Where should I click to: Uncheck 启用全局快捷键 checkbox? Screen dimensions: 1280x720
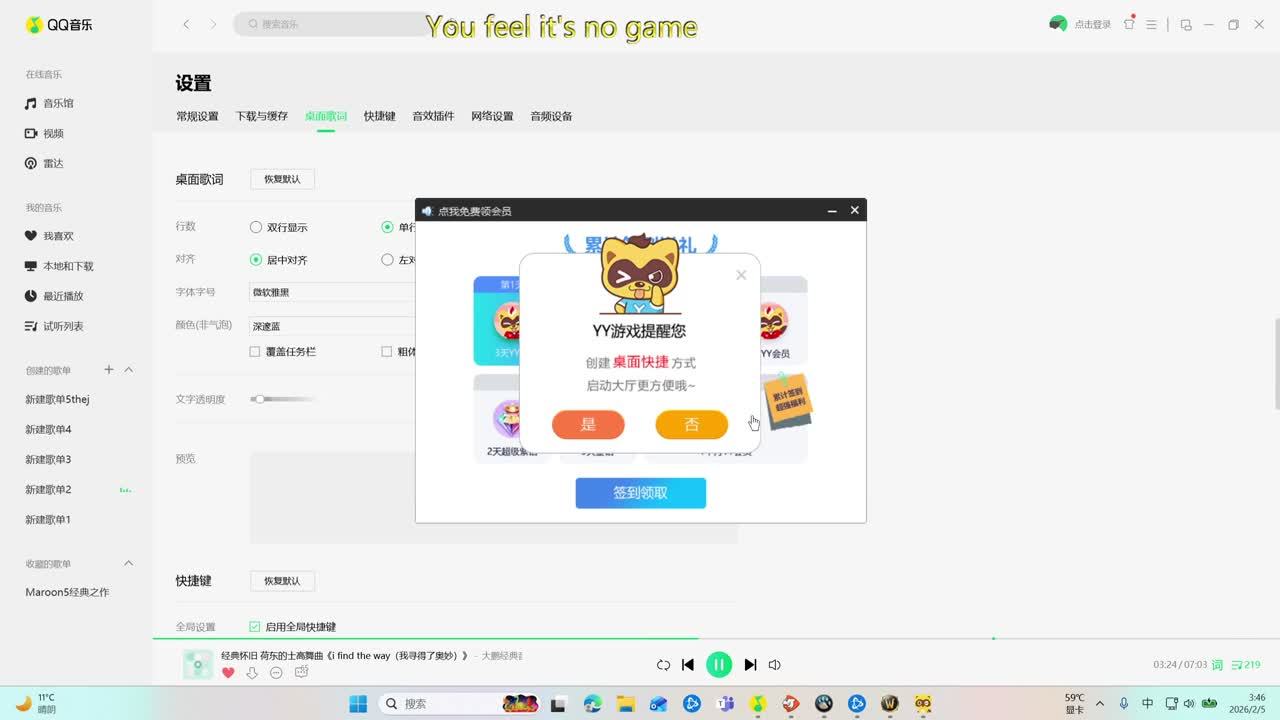255,627
